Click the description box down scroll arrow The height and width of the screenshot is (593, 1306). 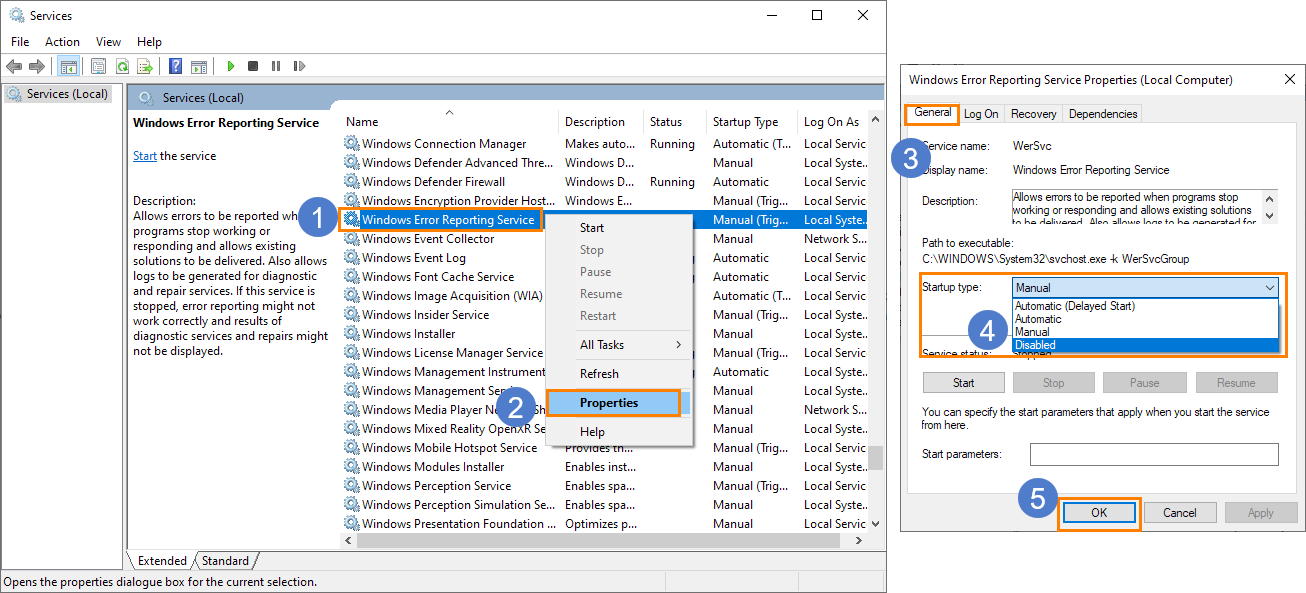click(x=1270, y=216)
